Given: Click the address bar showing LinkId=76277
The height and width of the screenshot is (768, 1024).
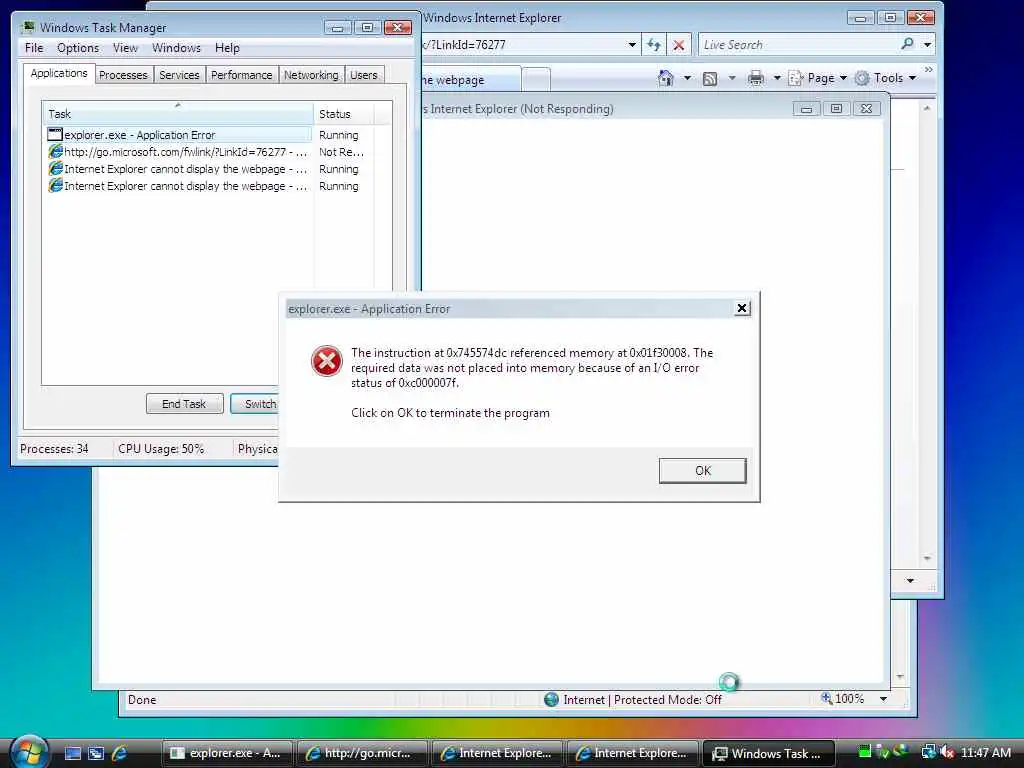Looking at the screenshot, I should [x=522, y=45].
